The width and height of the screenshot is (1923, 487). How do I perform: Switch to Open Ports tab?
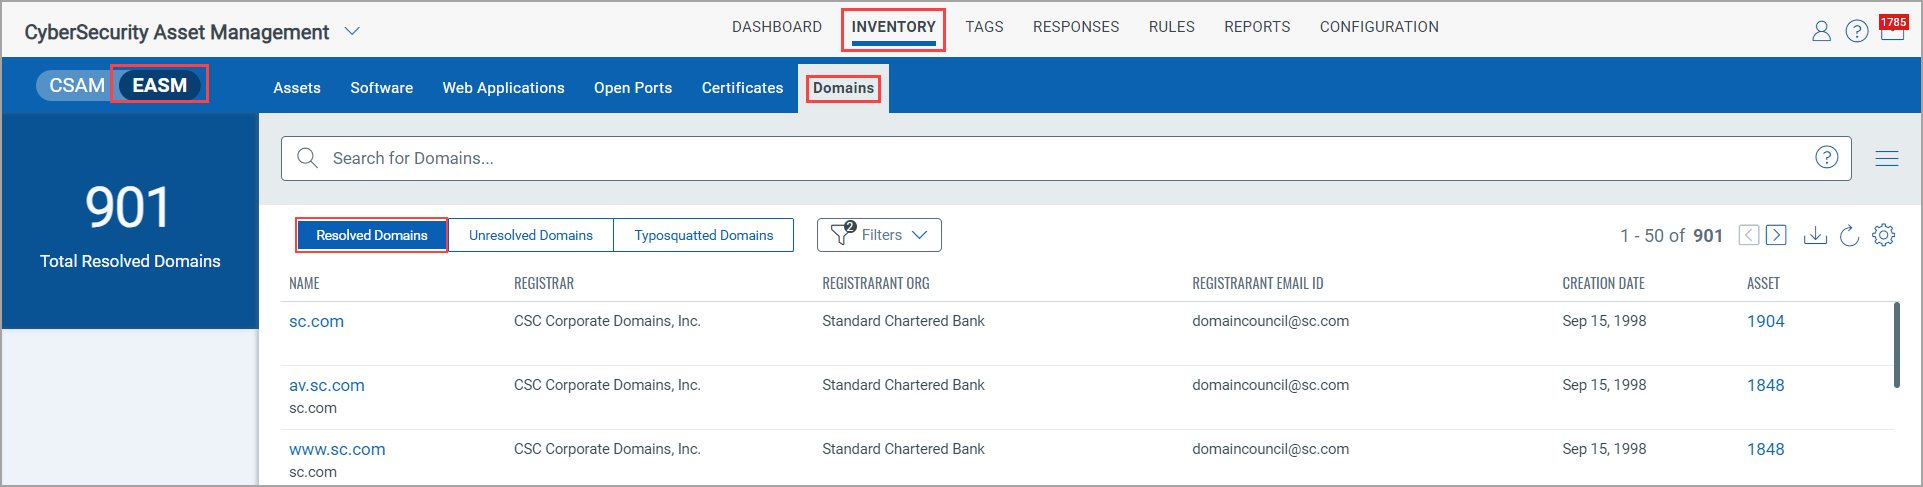coord(633,88)
